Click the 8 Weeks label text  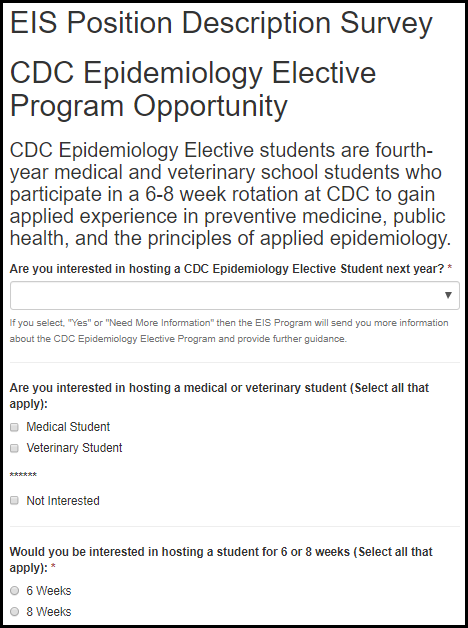tap(49, 612)
